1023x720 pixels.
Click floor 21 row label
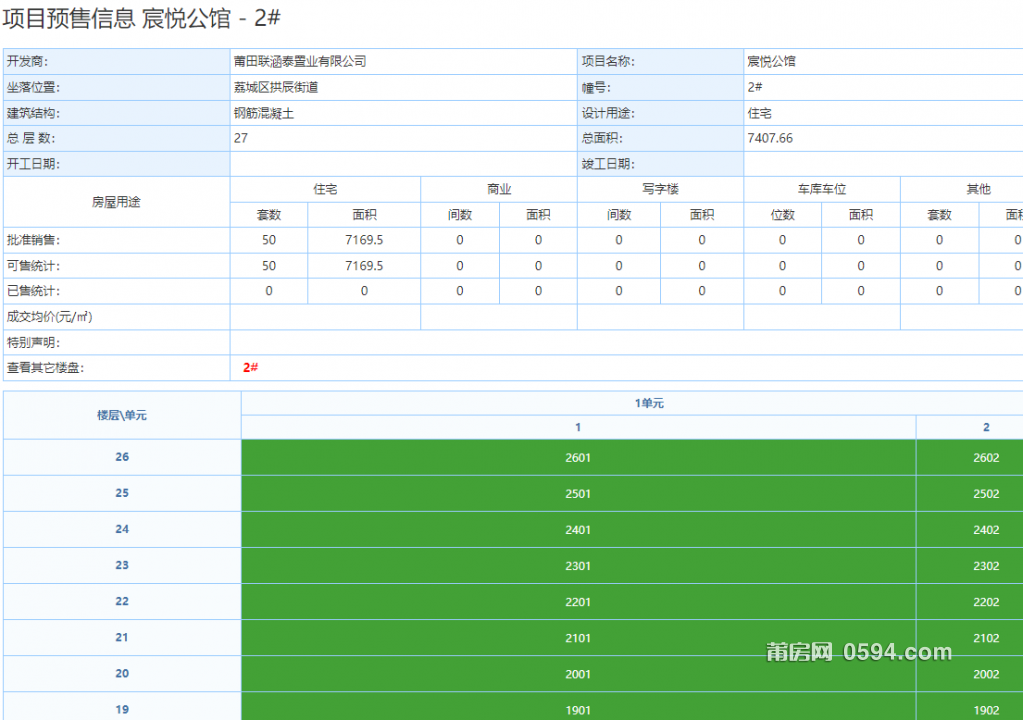[122, 637]
